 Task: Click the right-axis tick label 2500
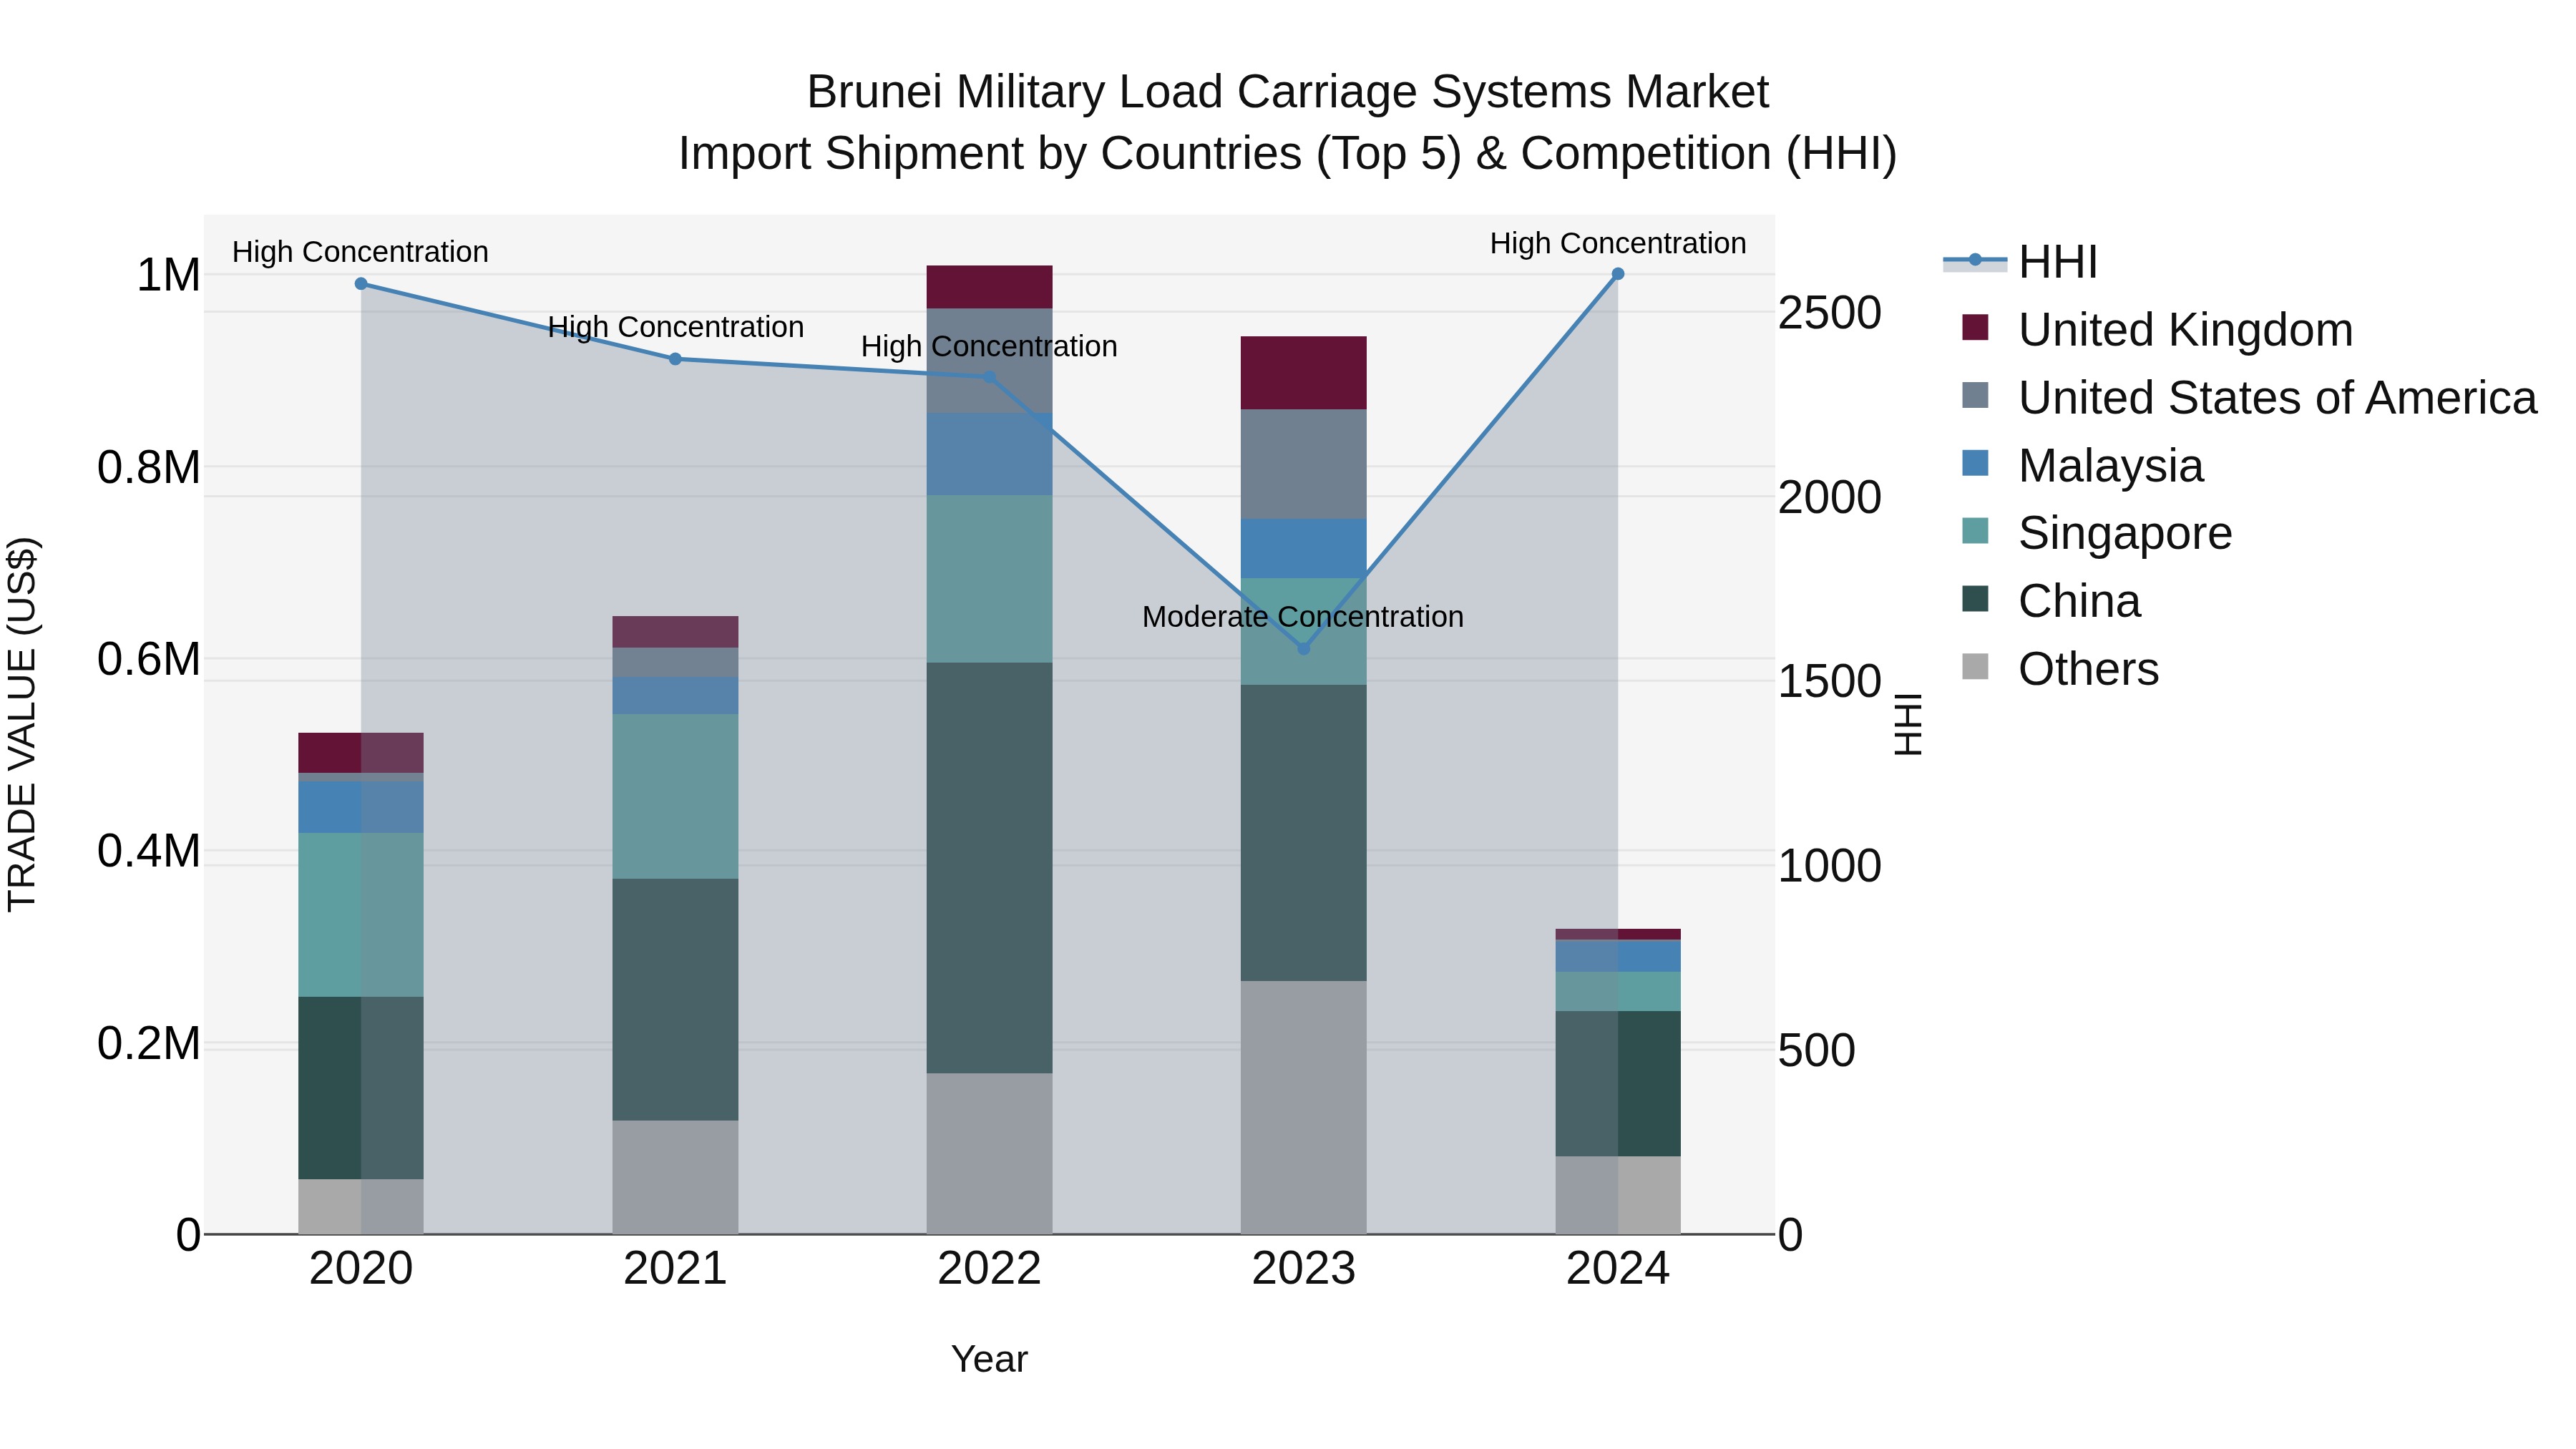point(1830,313)
